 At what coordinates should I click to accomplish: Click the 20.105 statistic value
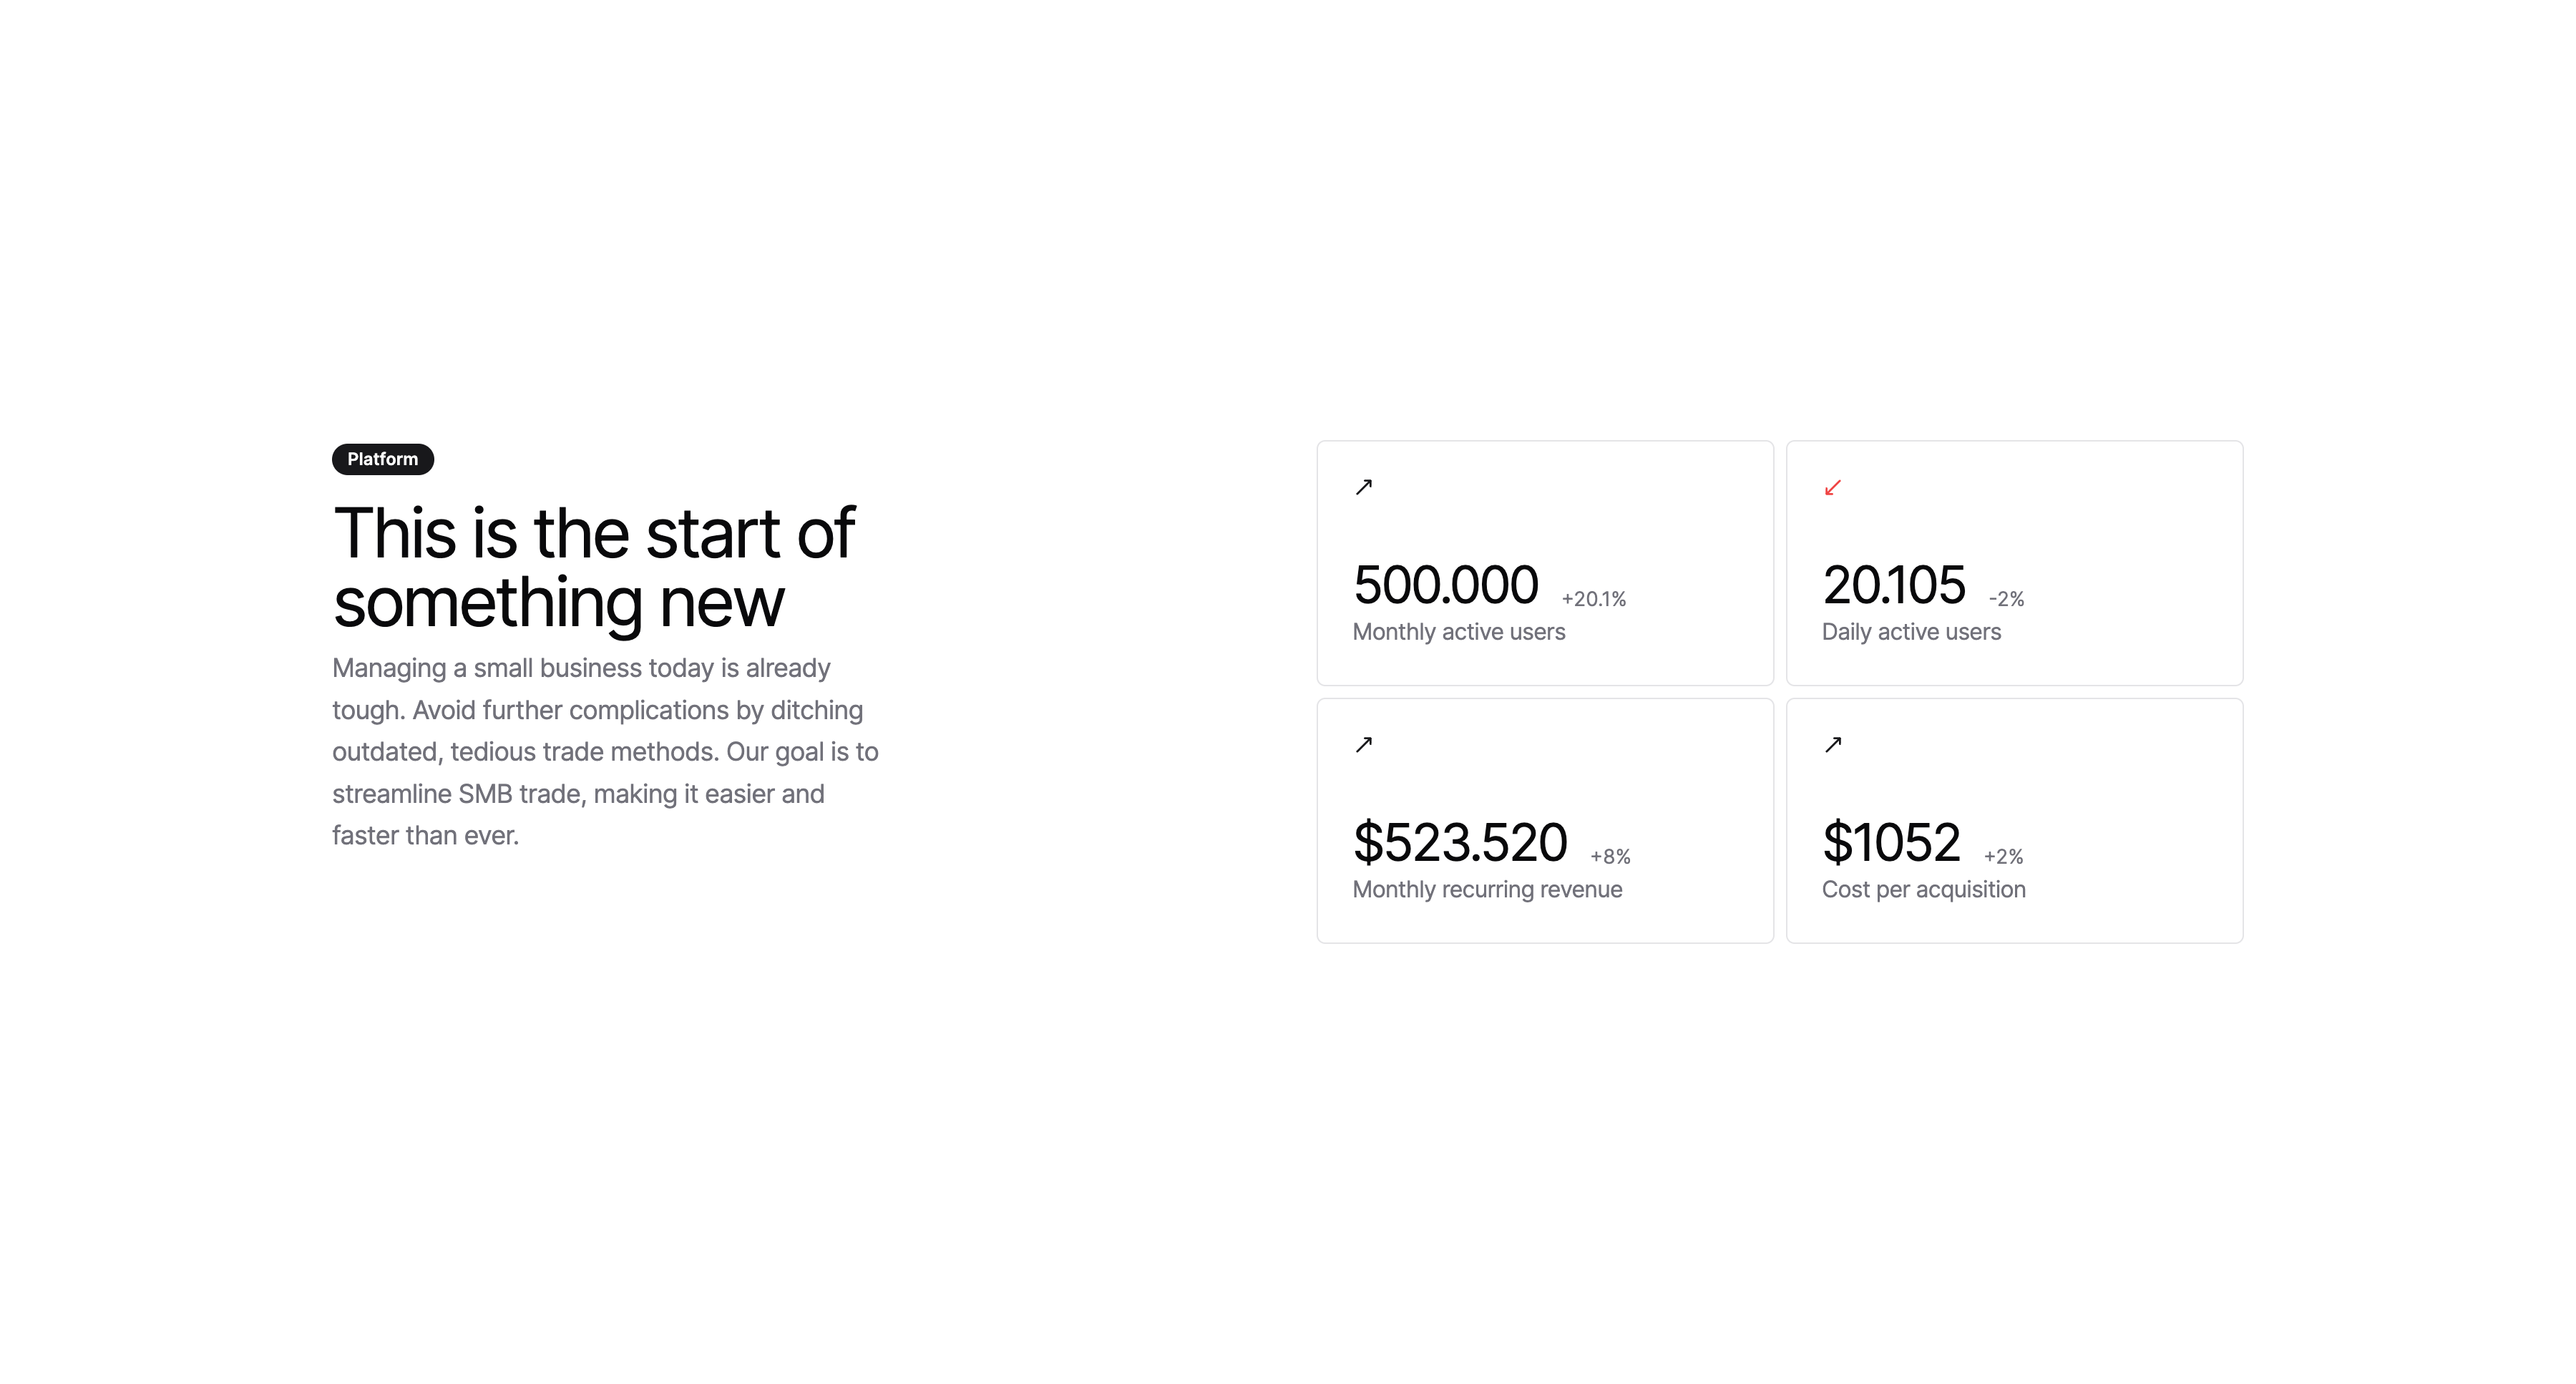(1893, 585)
